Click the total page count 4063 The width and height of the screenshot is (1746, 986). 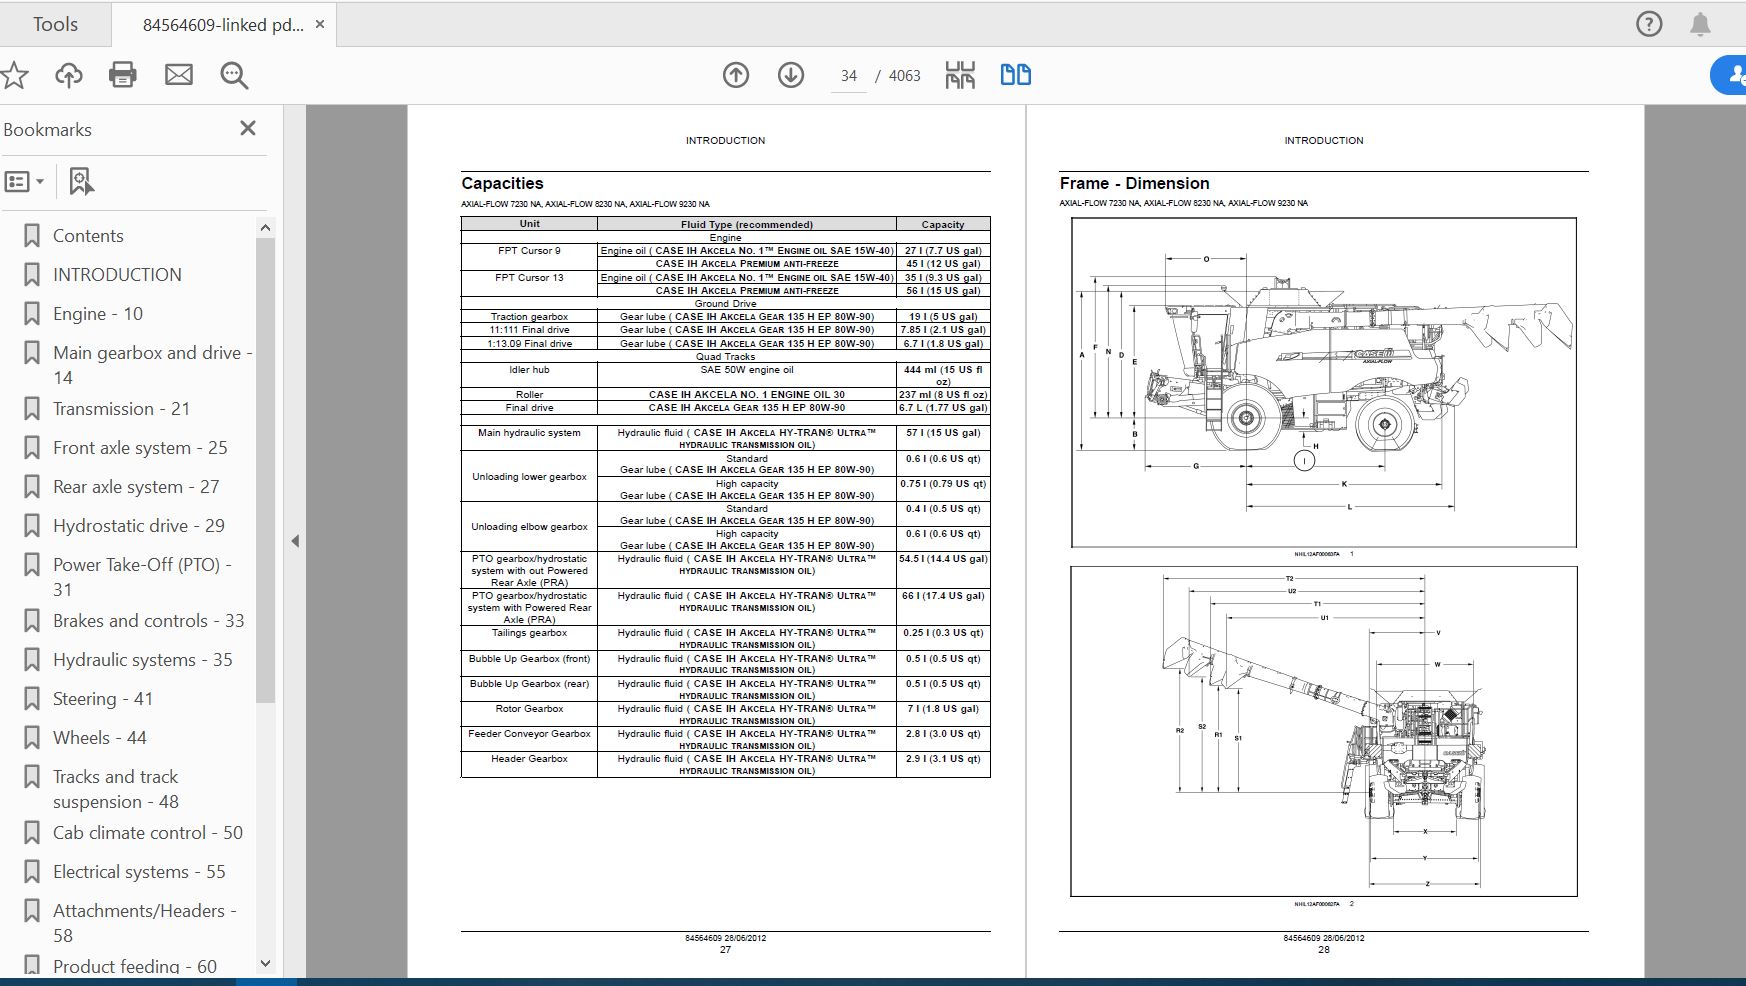click(x=904, y=76)
